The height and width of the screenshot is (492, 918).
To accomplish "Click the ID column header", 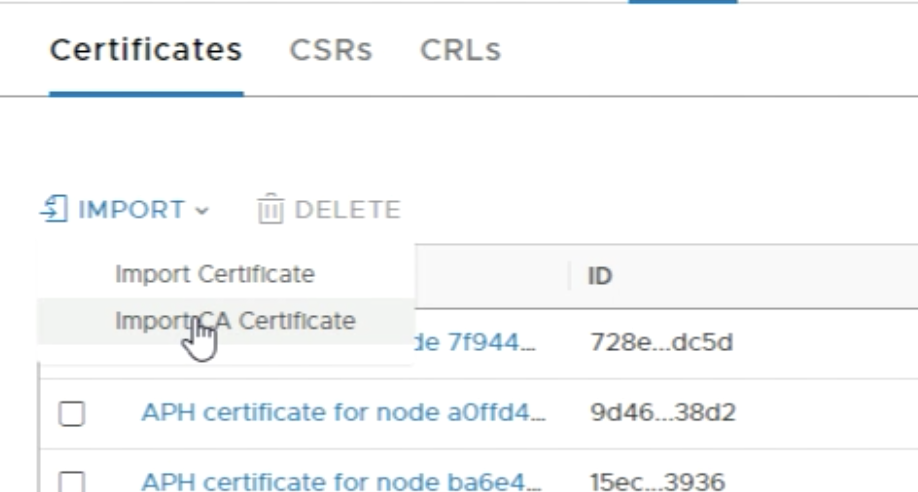I will pos(600,275).
